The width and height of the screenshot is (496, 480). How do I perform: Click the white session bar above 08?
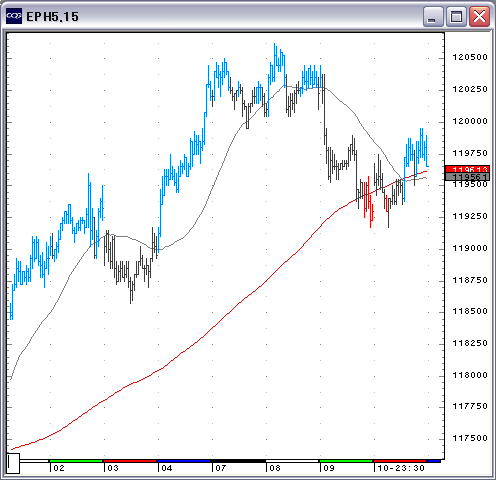[292, 461]
